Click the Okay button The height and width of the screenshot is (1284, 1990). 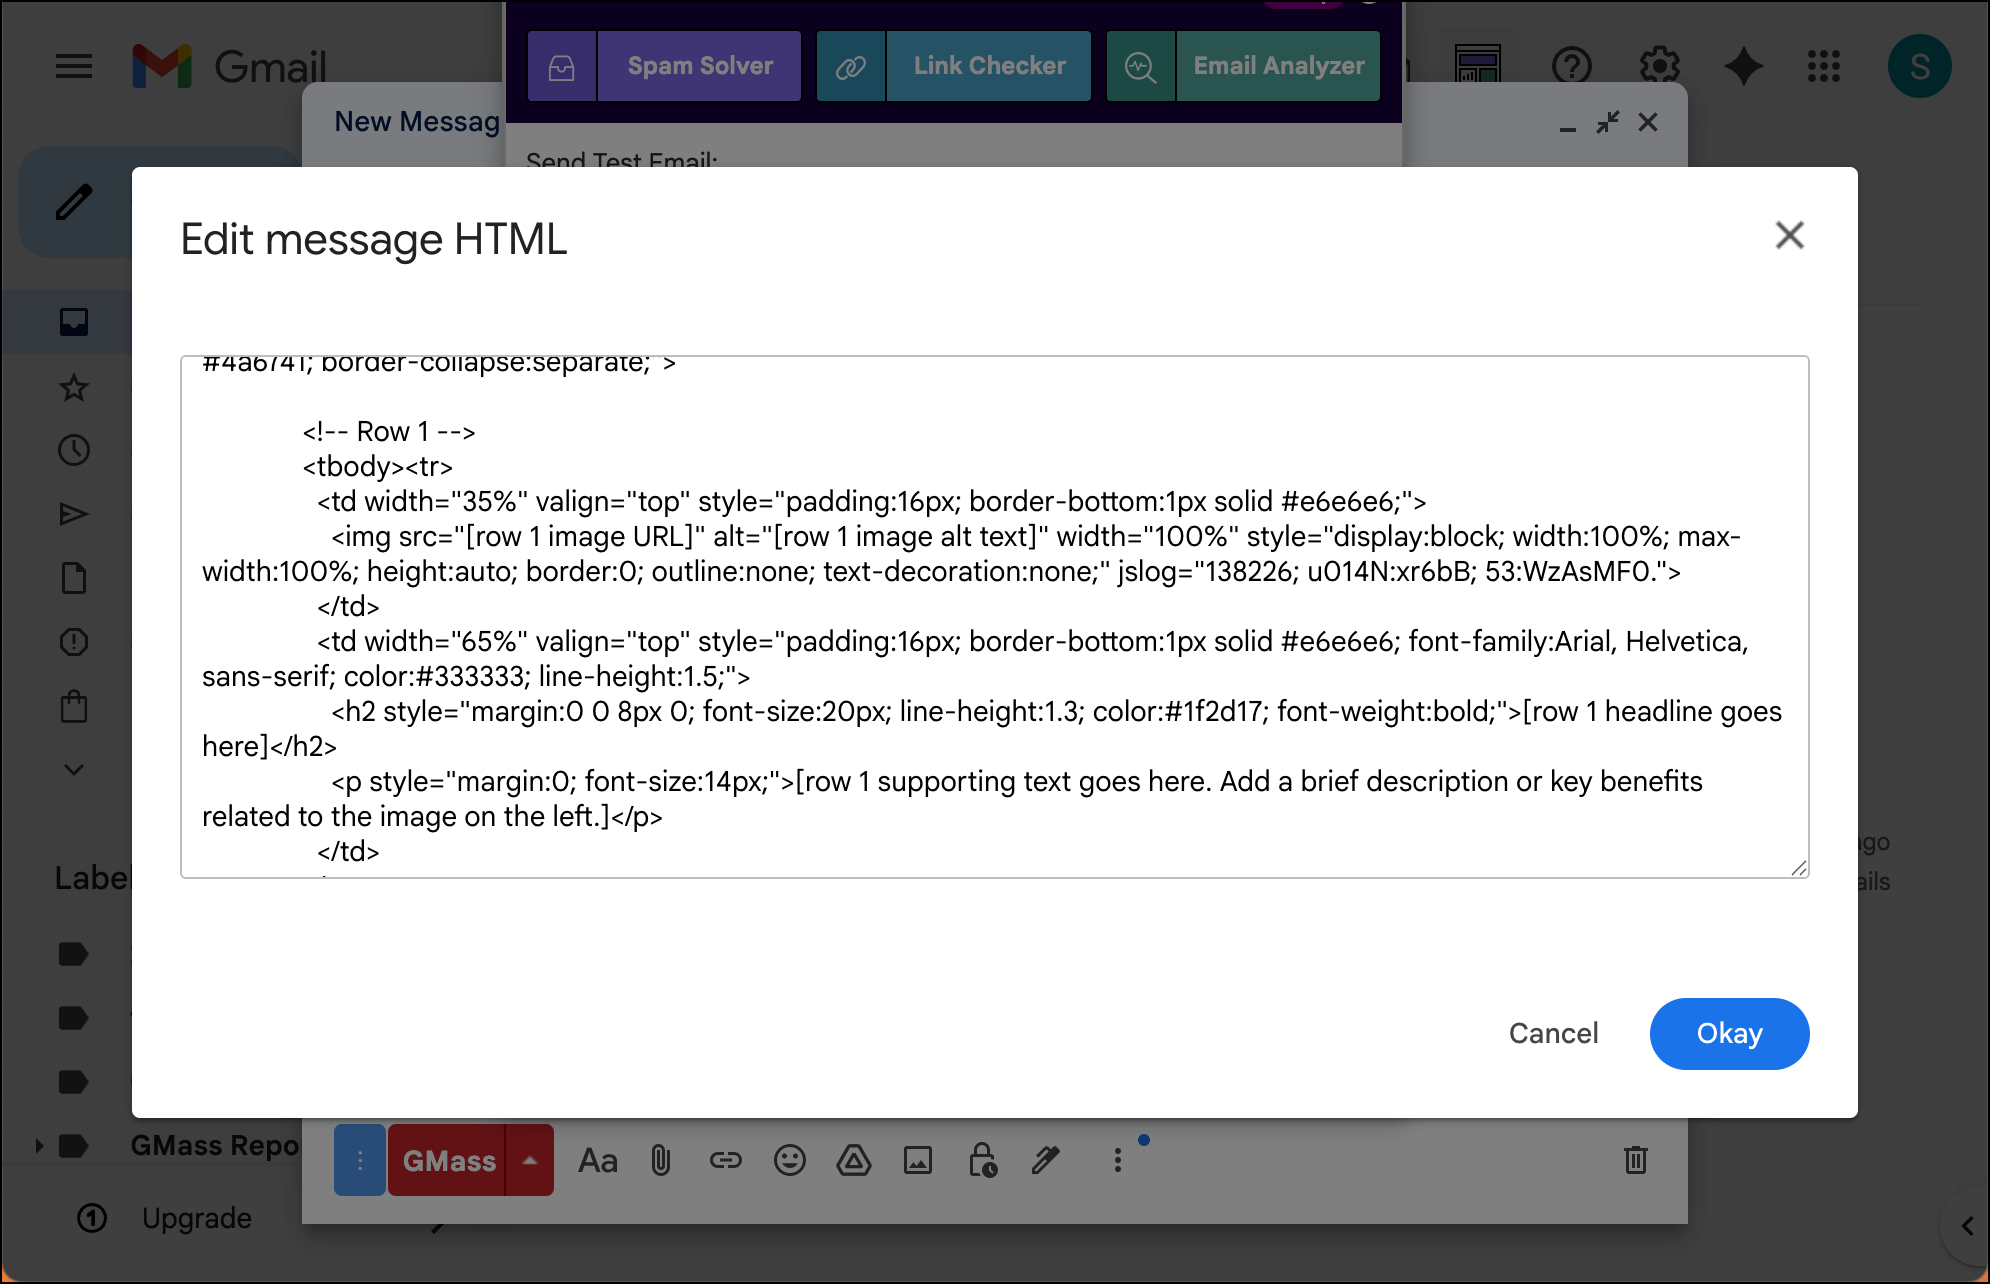pyautogui.click(x=1728, y=1033)
